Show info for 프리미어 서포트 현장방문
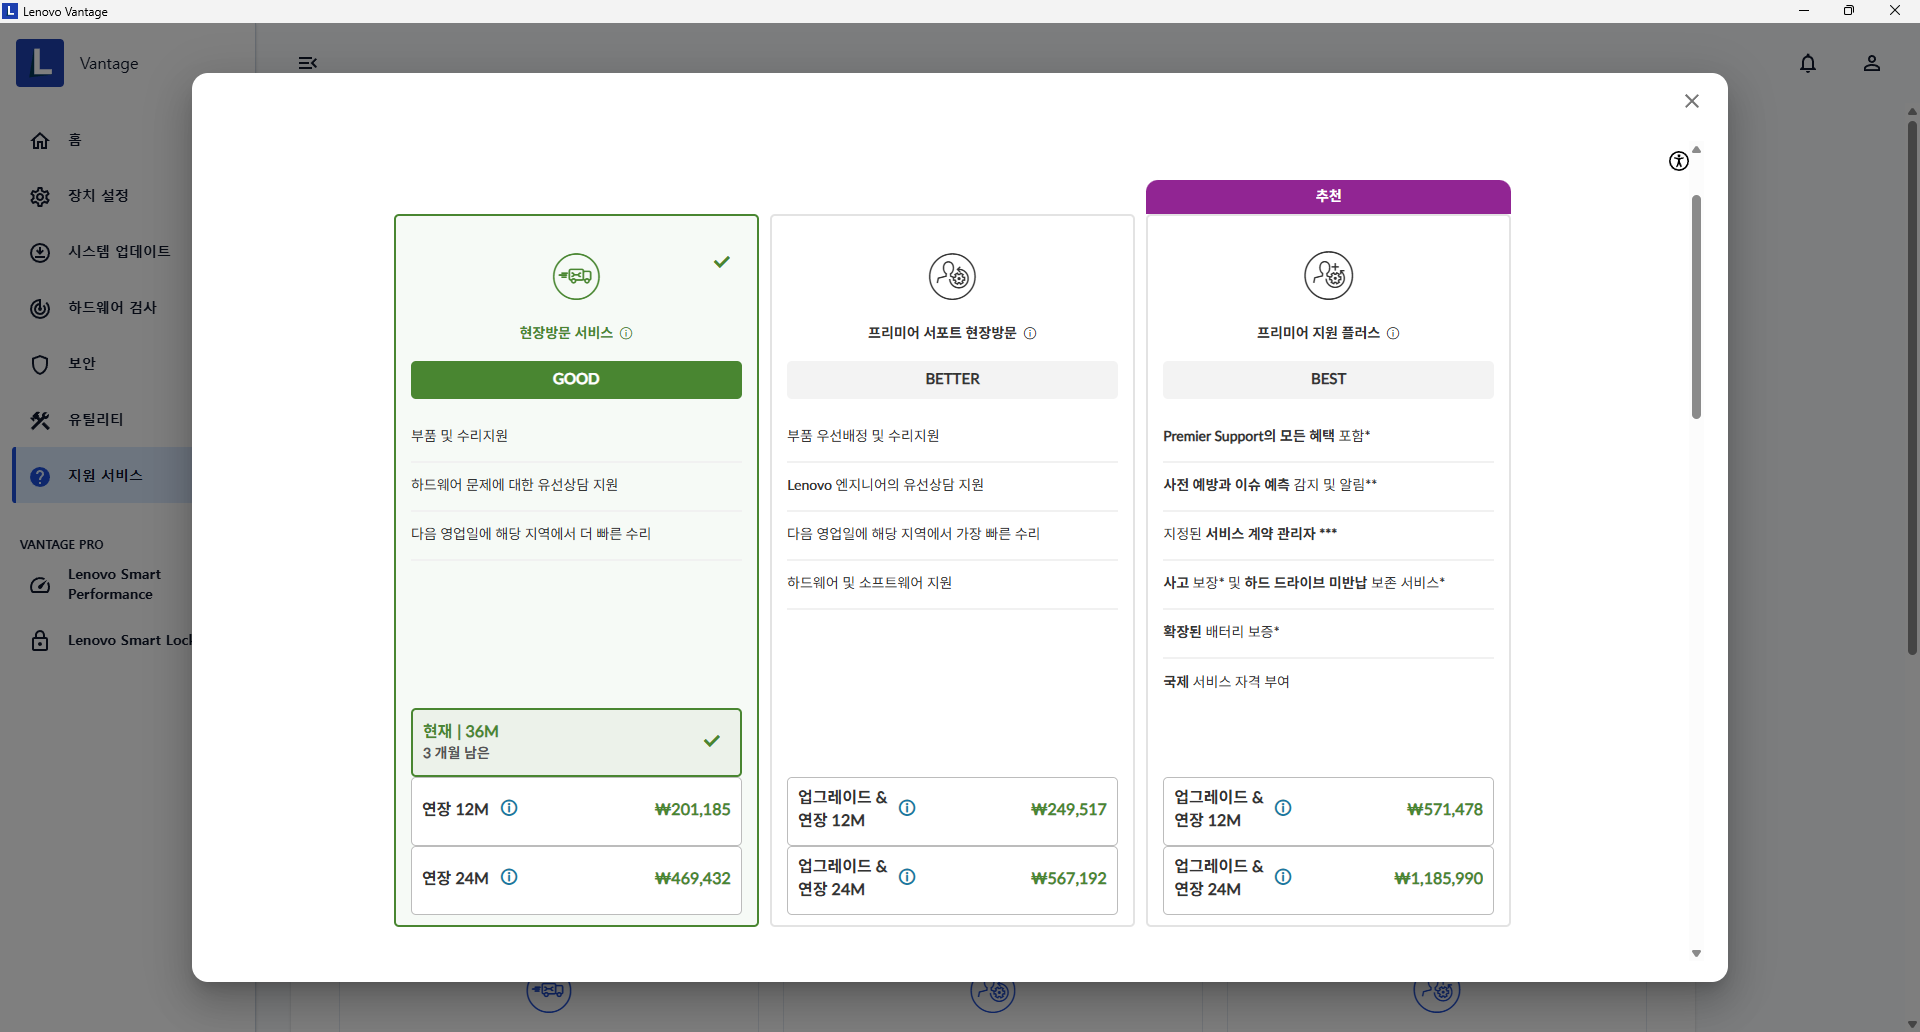Viewport: 1920px width, 1032px height. pos(1030,333)
